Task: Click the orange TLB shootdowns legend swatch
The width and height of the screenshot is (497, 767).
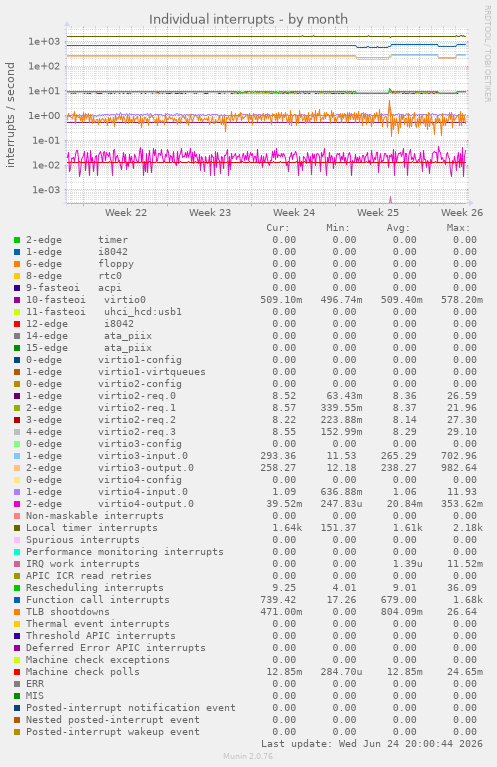Action: pyautogui.click(x=17, y=612)
